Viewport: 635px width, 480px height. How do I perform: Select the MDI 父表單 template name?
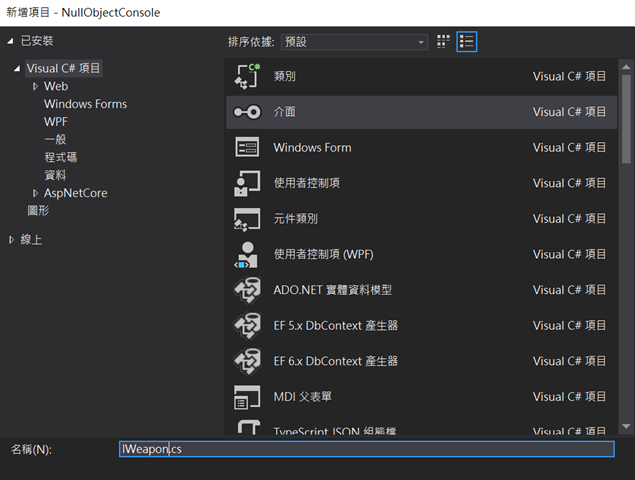[x=303, y=397]
